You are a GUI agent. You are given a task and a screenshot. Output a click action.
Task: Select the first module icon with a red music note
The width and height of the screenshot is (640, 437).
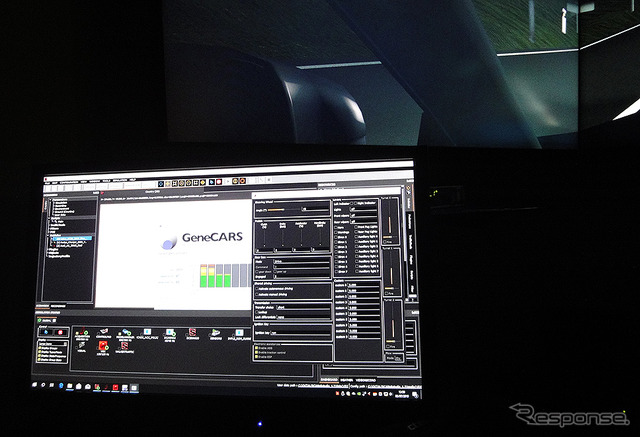click(x=83, y=330)
